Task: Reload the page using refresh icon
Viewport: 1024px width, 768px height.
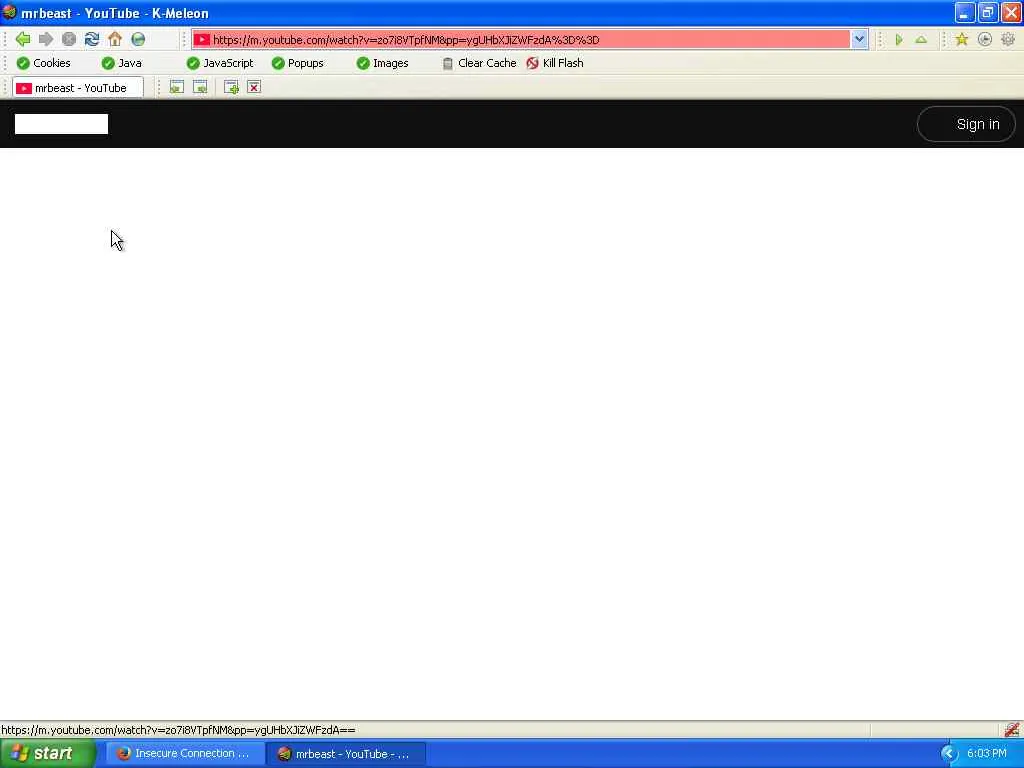Action: (x=92, y=39)
